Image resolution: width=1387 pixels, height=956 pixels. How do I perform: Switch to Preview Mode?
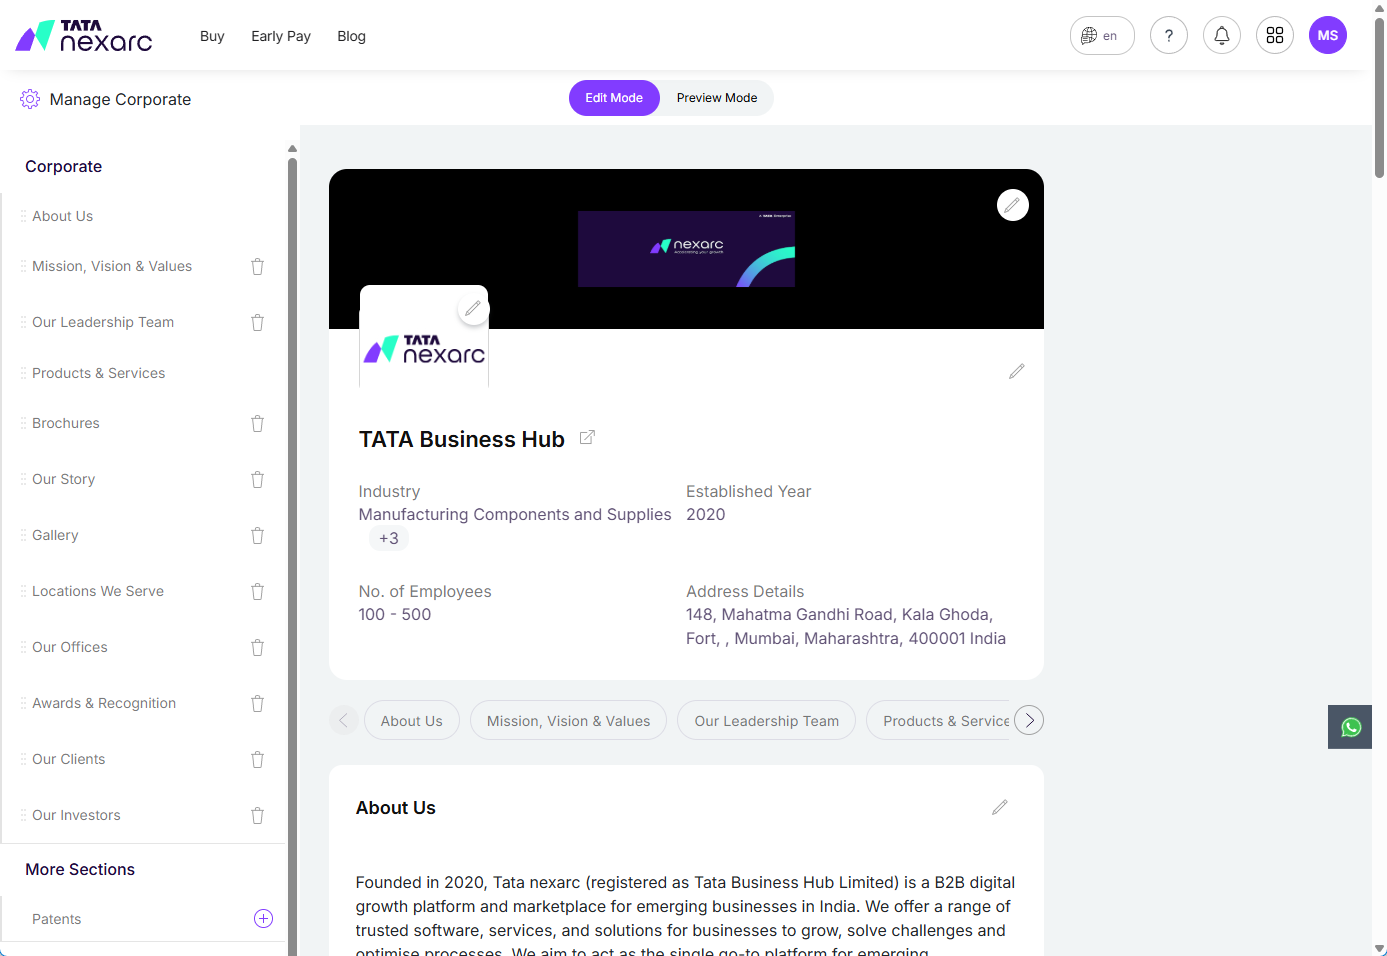717,98
